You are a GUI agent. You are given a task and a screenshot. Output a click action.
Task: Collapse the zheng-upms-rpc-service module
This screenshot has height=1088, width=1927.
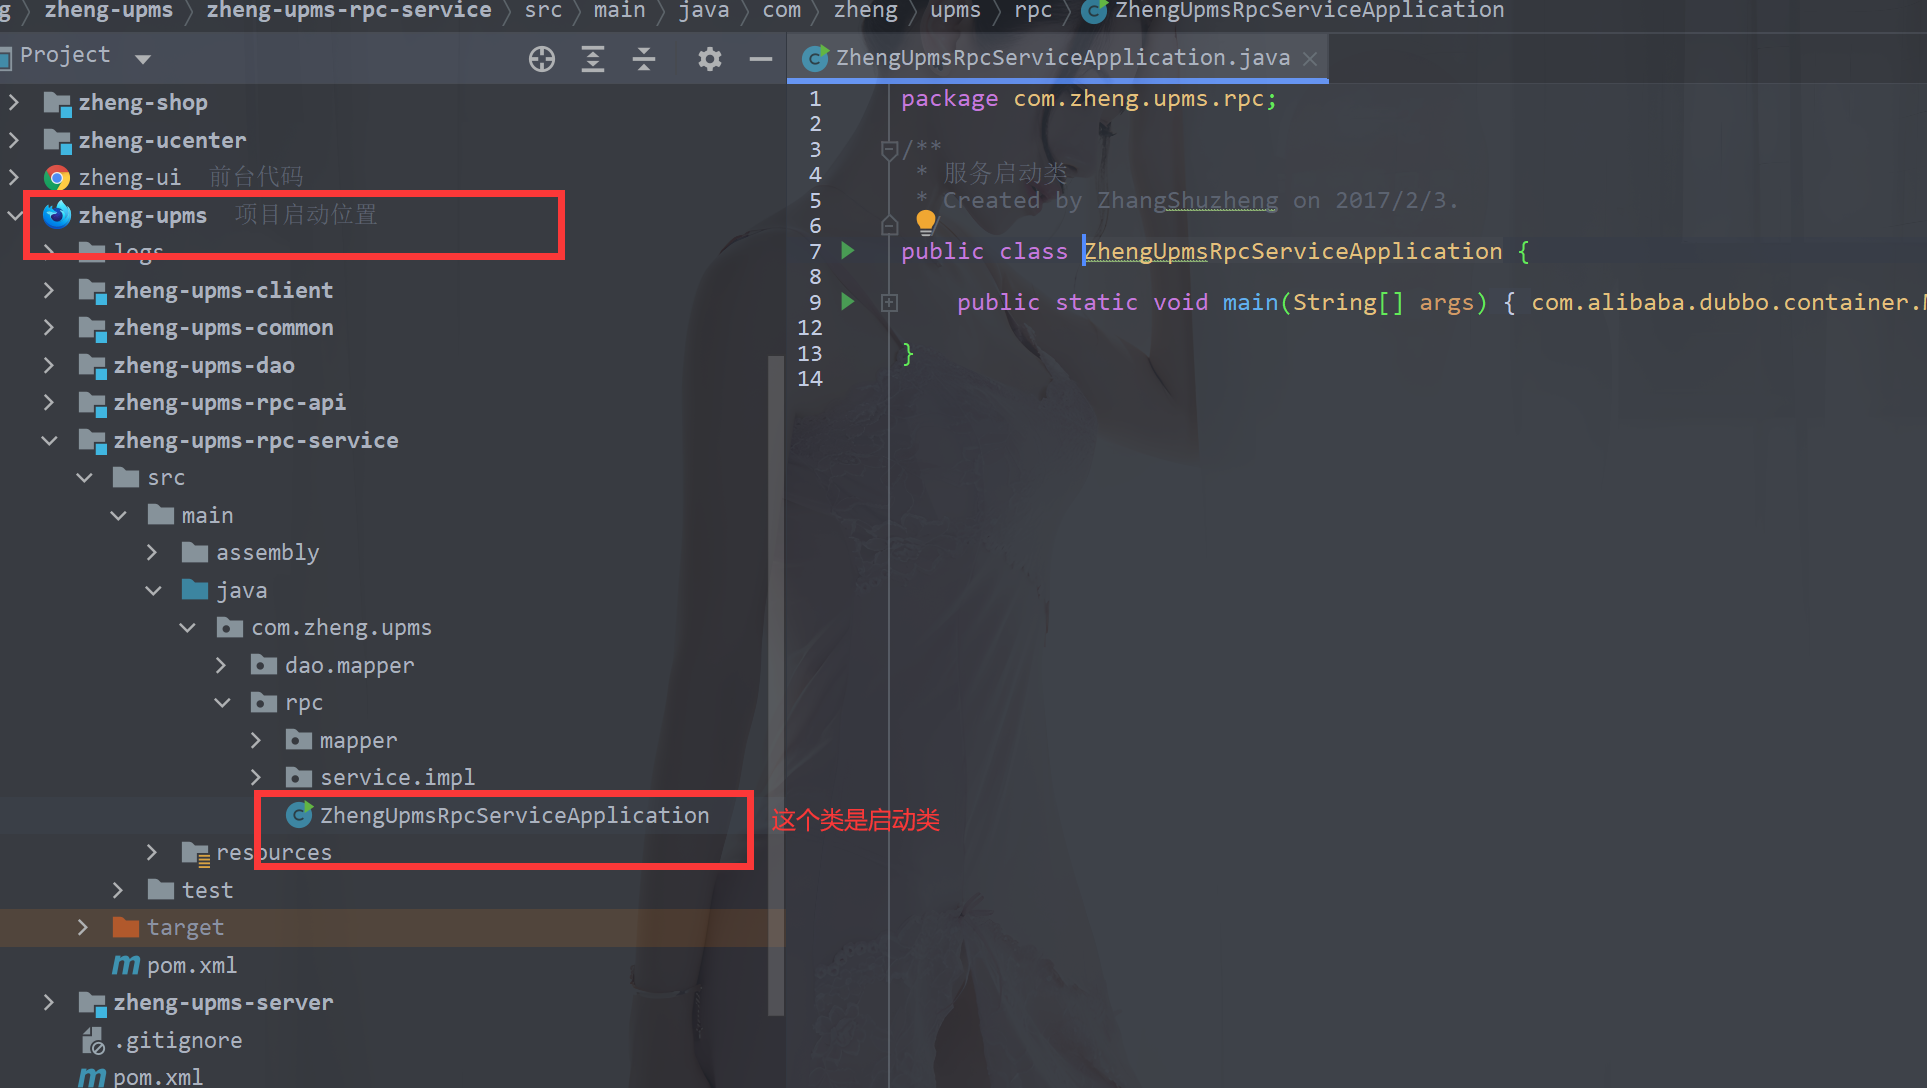(49, 440)
